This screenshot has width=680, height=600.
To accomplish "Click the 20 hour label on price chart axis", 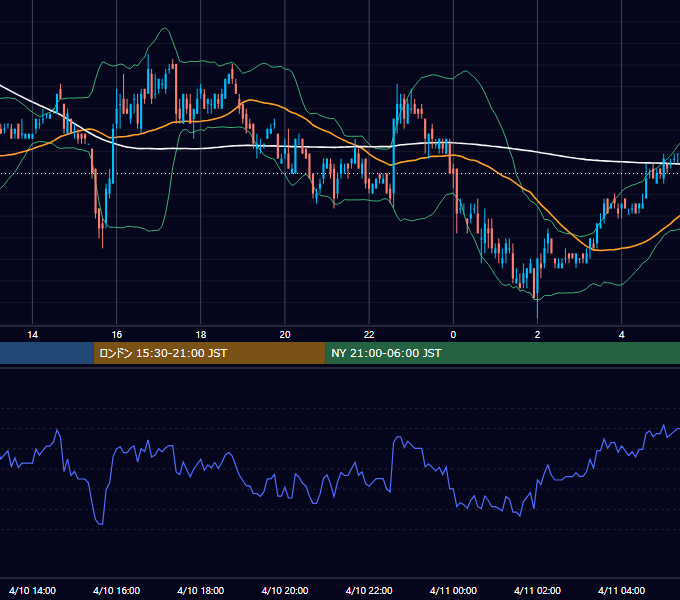I will pos(285,335).
